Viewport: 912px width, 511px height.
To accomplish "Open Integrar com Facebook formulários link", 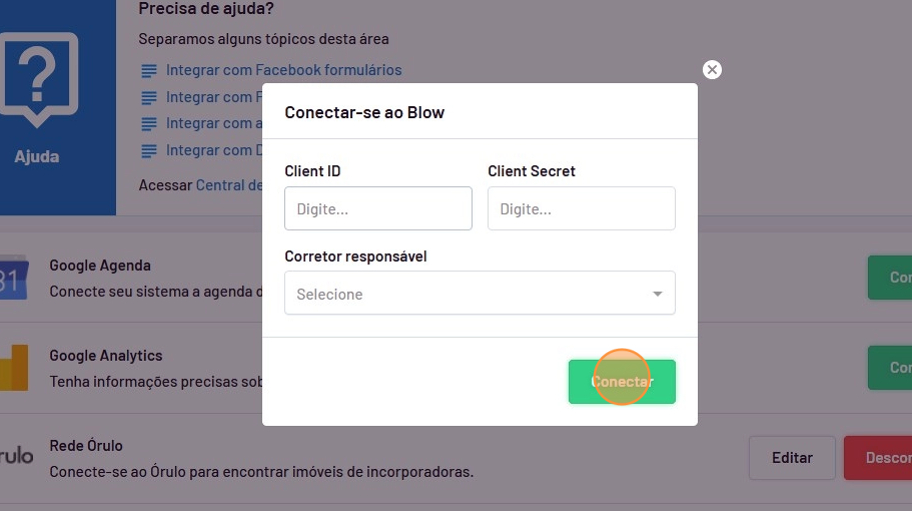I will (283, 70).
